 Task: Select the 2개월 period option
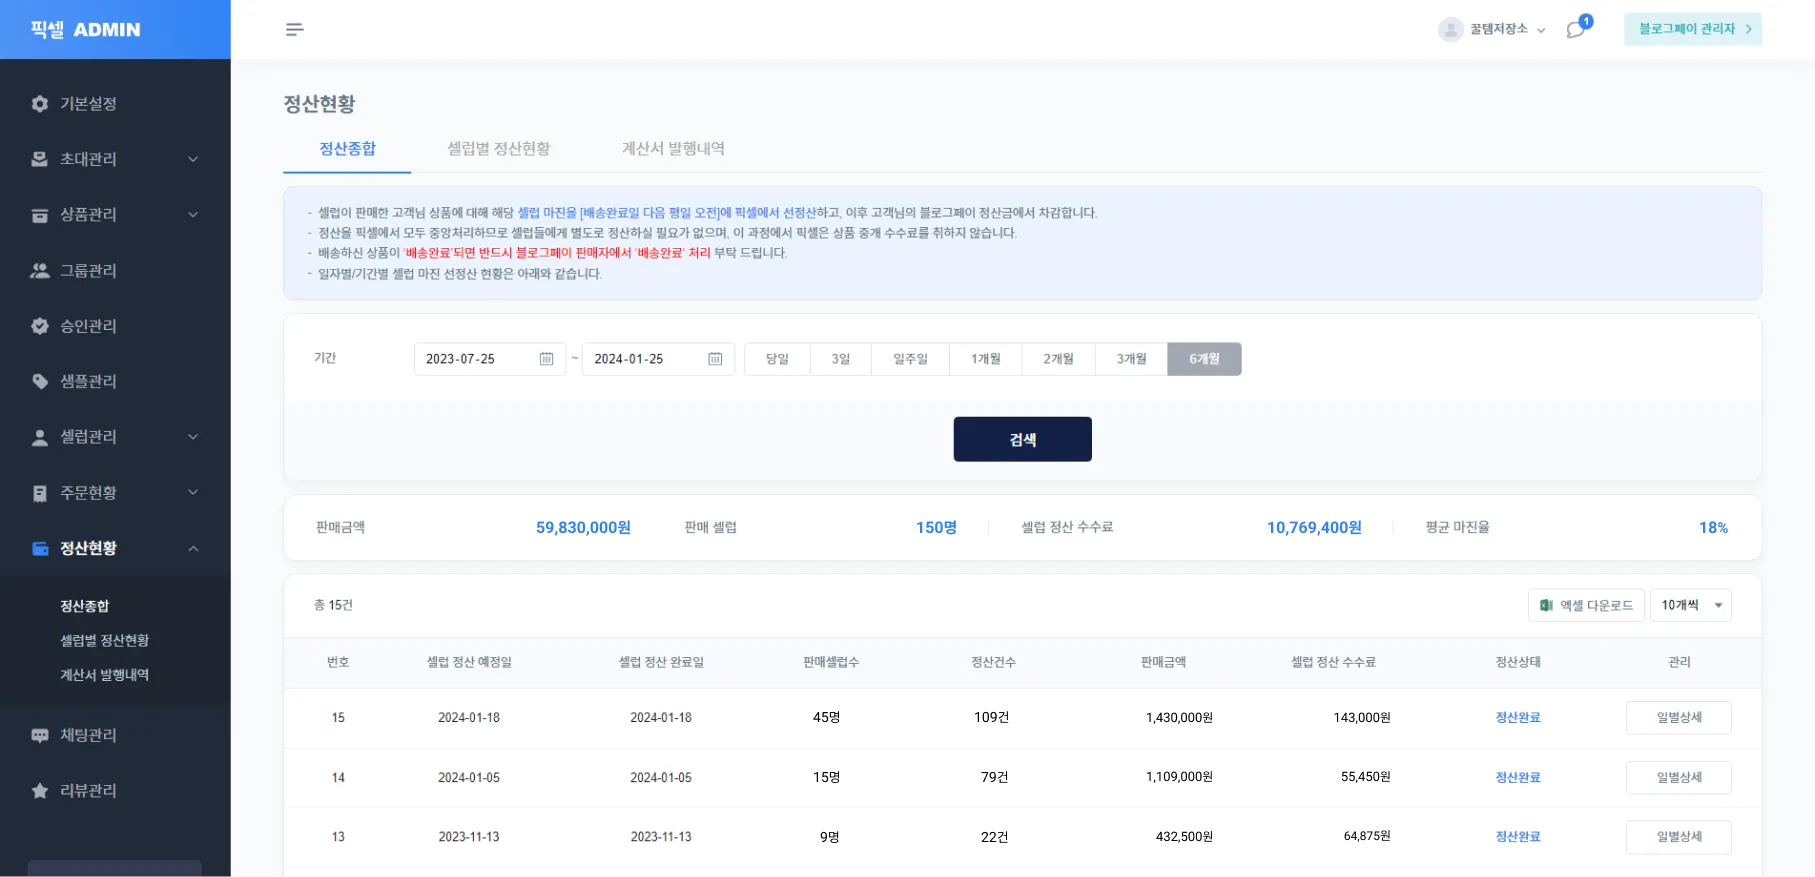pos(1058,359)
